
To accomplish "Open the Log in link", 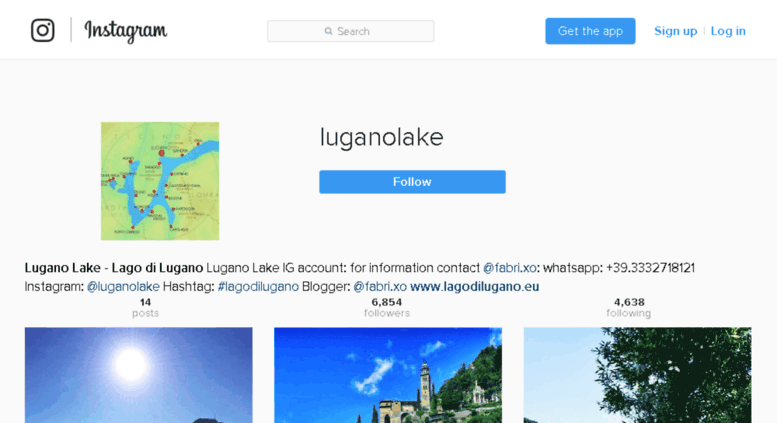I will pyautogui.click(x=728, y=31).
